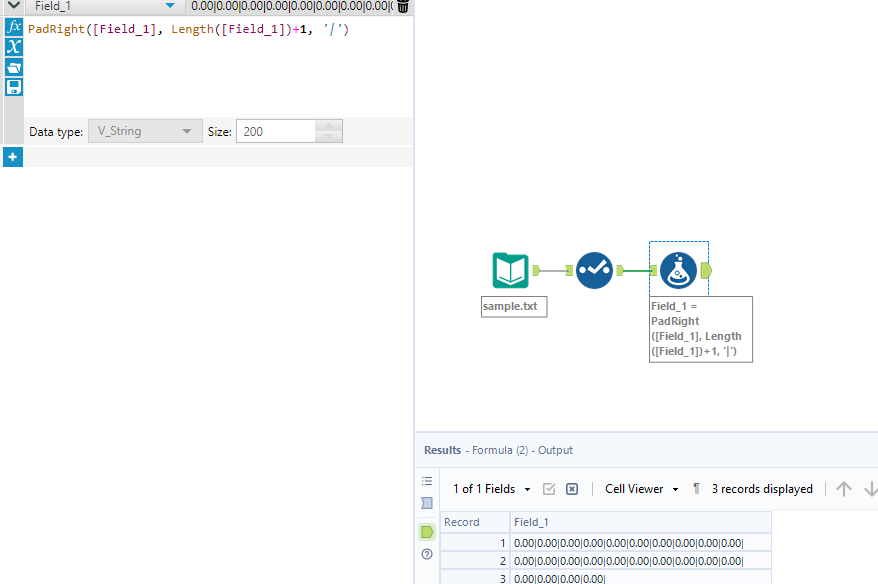This screenshot has height=584, width=878.
Task: Click deselect all fields icon
Action: pyautogui.click(x=571, y=489)
